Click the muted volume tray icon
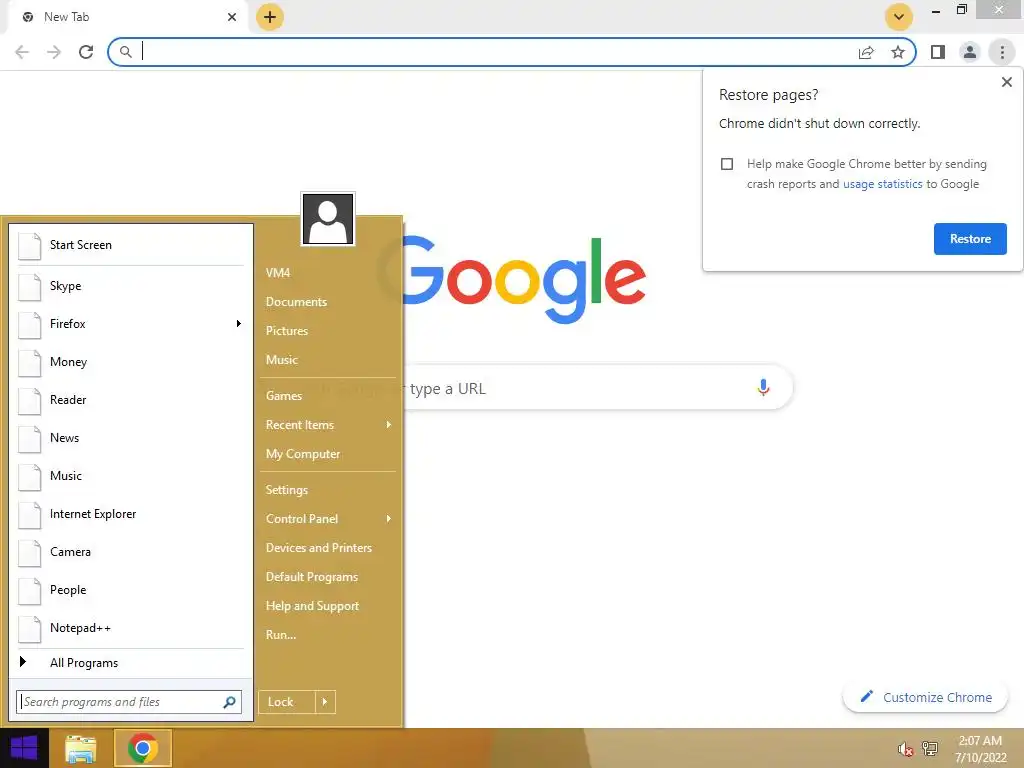Viewport: 1024px width, 768px height. [x=905, y=749]
